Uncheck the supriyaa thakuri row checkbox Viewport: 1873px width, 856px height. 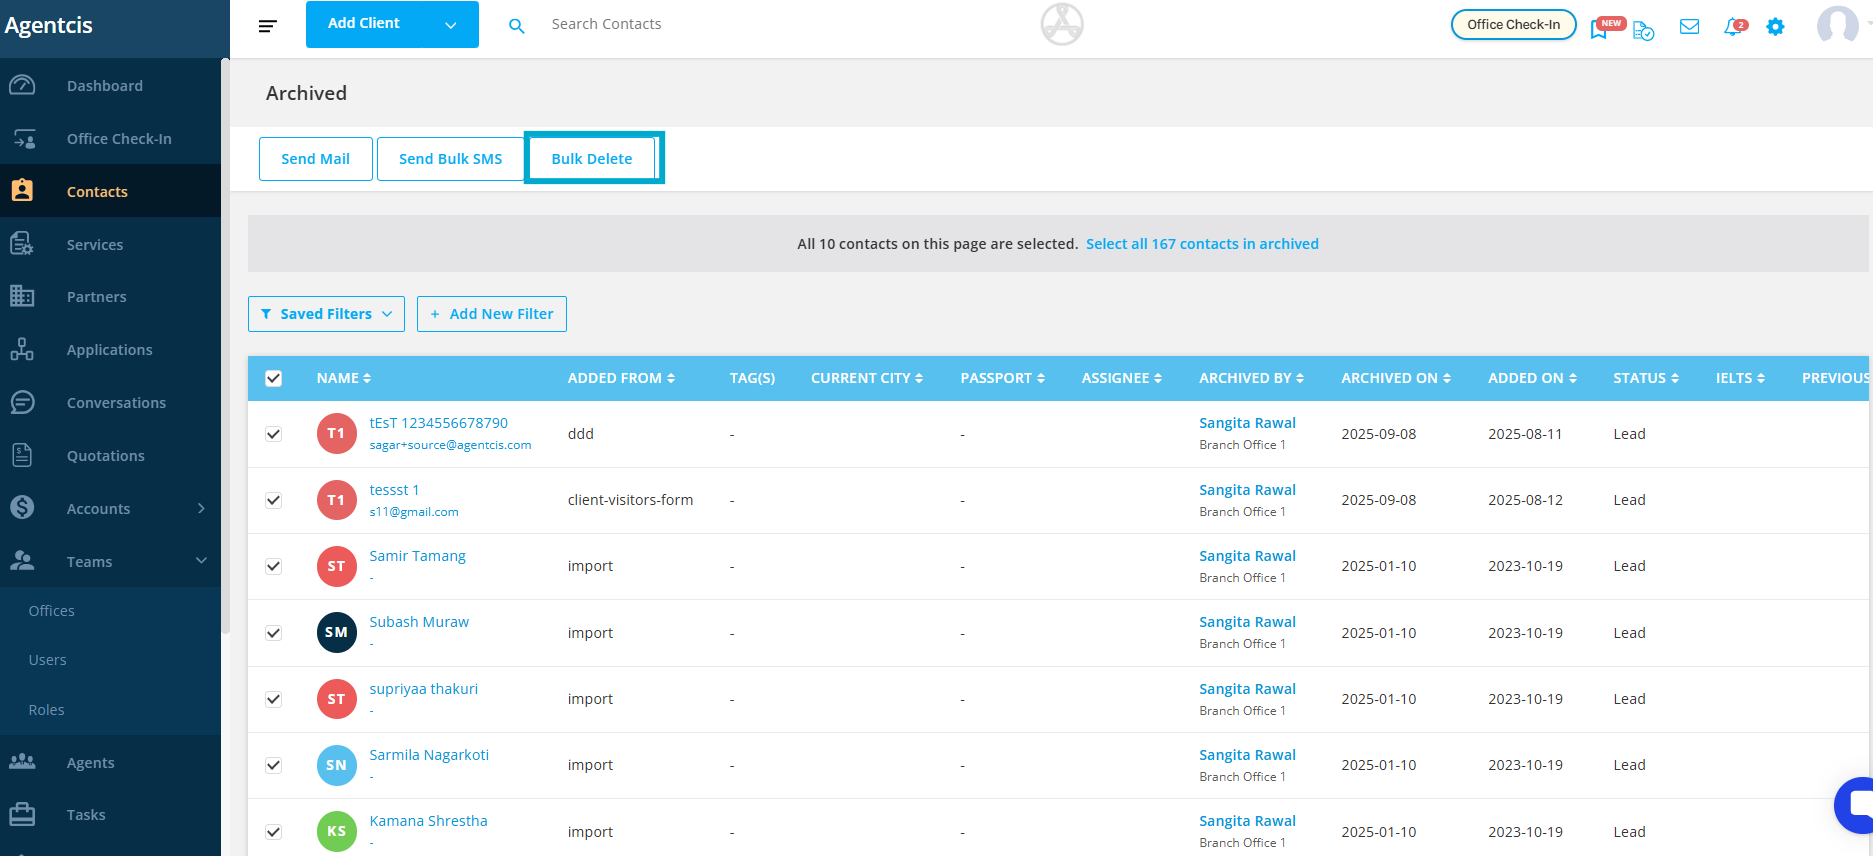pos(274,699)
